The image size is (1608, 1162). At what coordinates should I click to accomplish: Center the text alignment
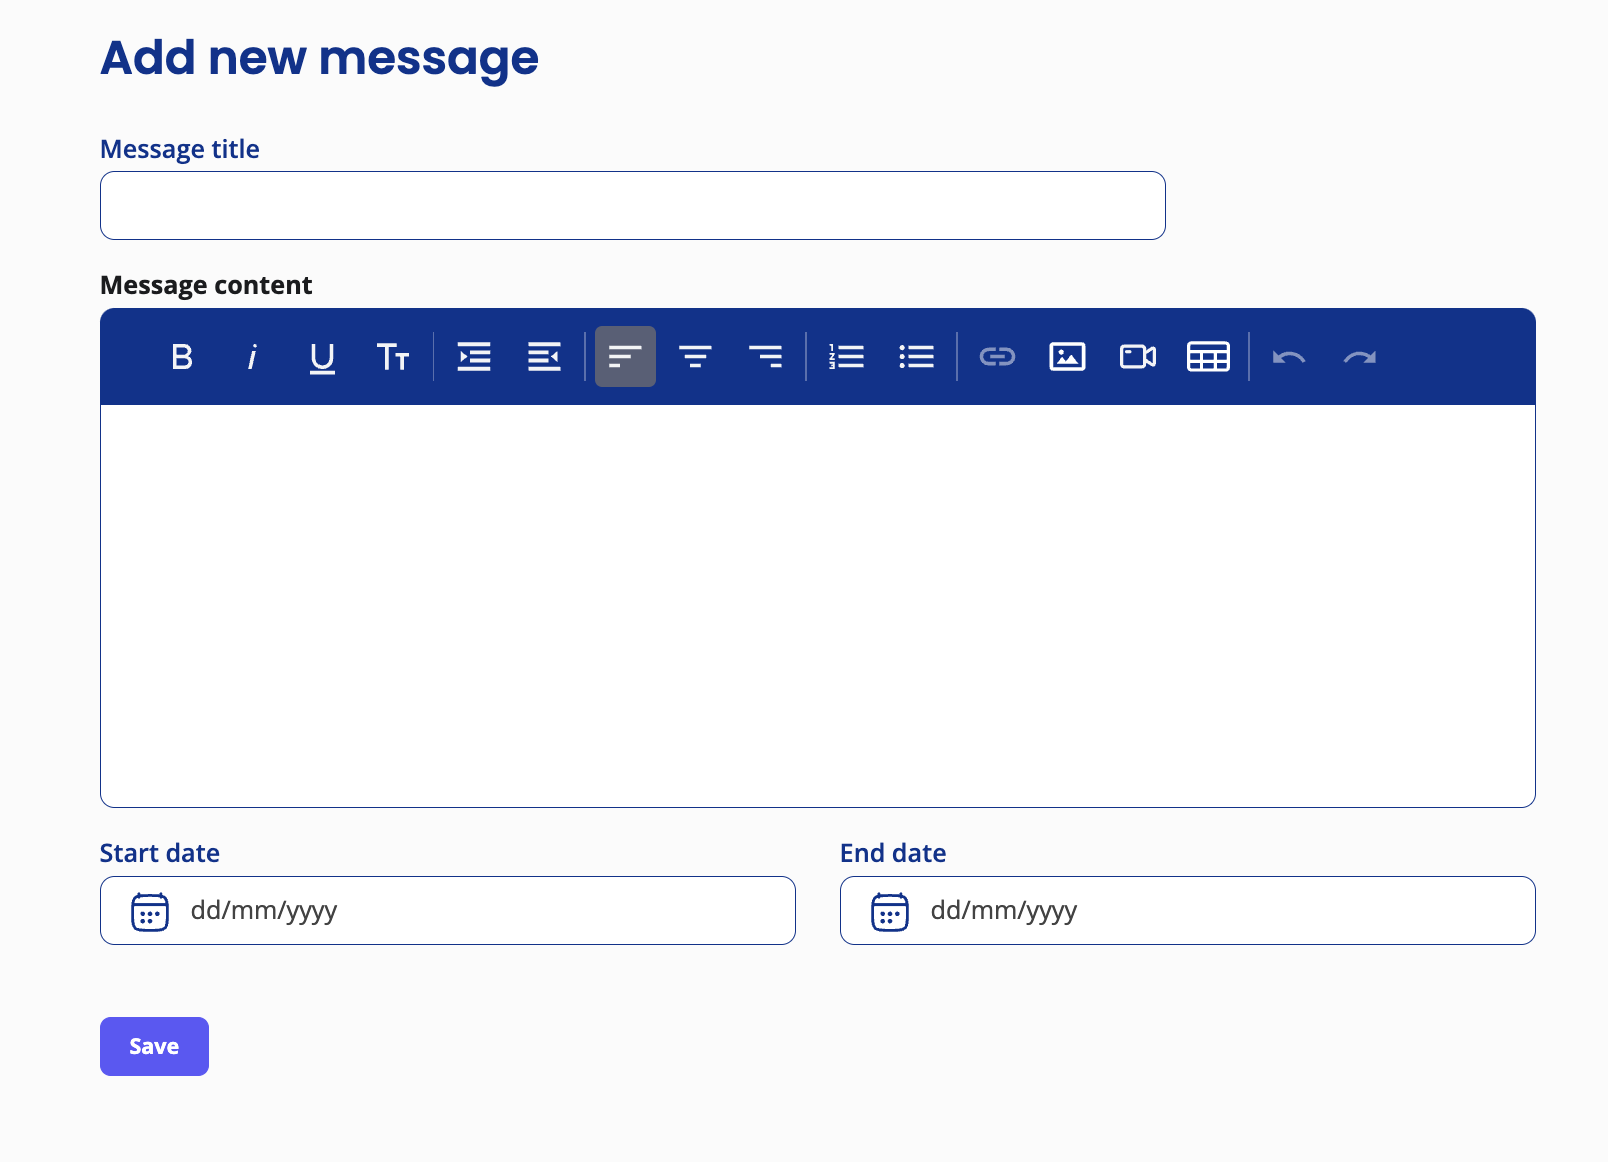coord(696,356)
